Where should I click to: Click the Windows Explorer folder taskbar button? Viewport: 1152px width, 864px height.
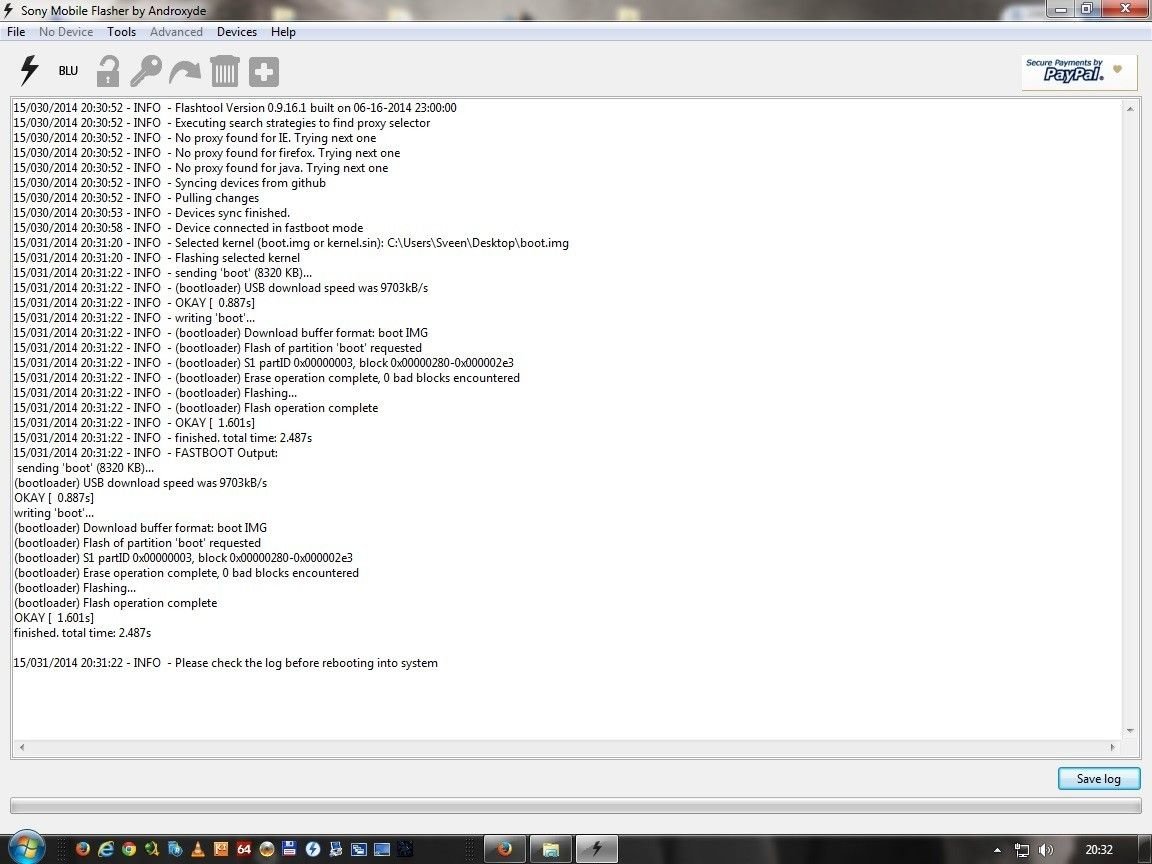pos(550,849)
